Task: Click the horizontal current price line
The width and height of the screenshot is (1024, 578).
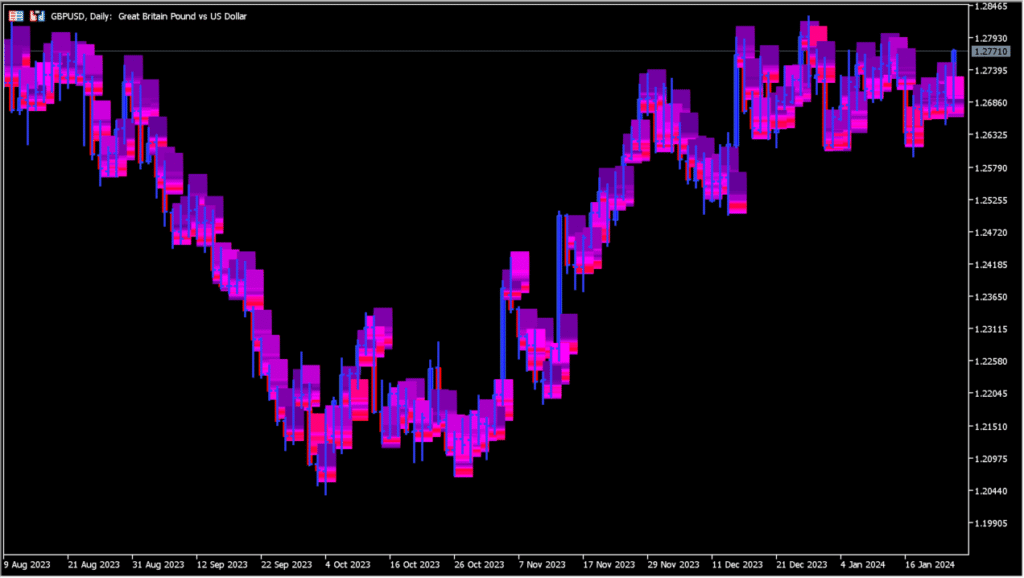Action: pos(500,48)
